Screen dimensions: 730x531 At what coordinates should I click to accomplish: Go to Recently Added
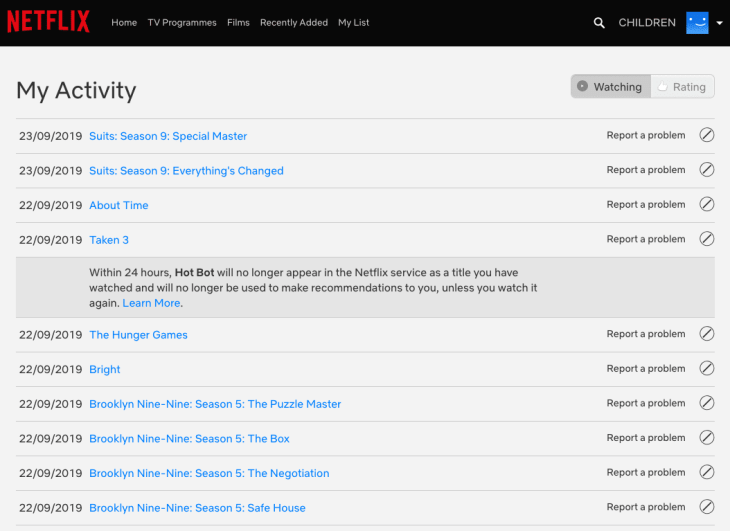click(293, 22)
